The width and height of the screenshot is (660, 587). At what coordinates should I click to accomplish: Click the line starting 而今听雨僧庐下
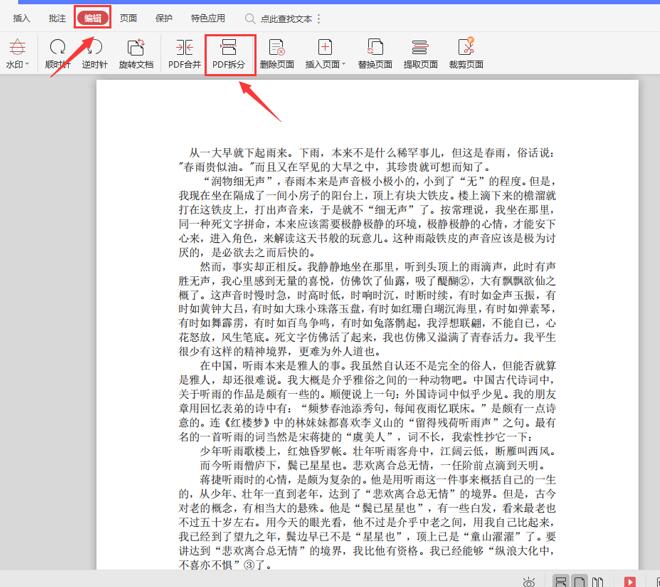[373, 465]
